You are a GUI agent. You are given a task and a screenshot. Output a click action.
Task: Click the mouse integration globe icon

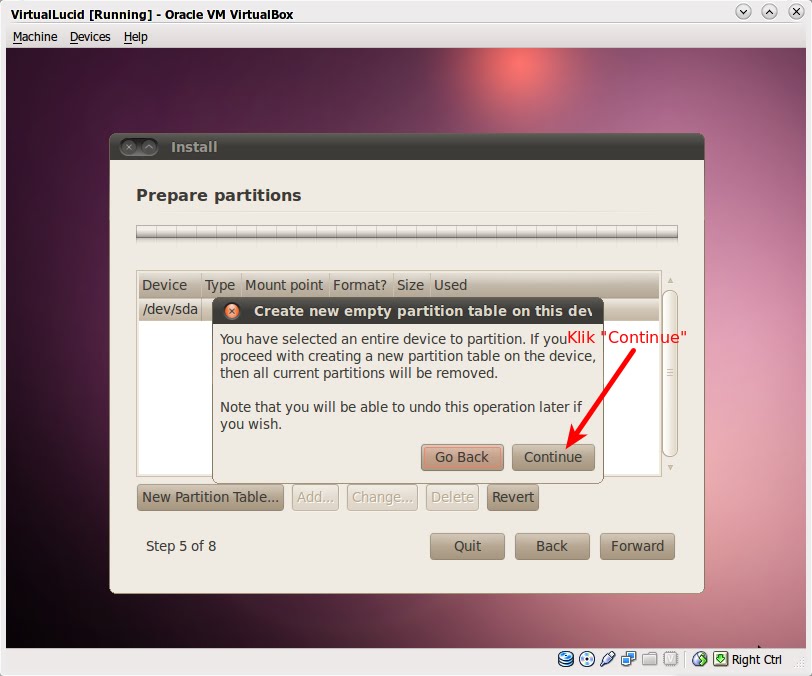[700, 659]
